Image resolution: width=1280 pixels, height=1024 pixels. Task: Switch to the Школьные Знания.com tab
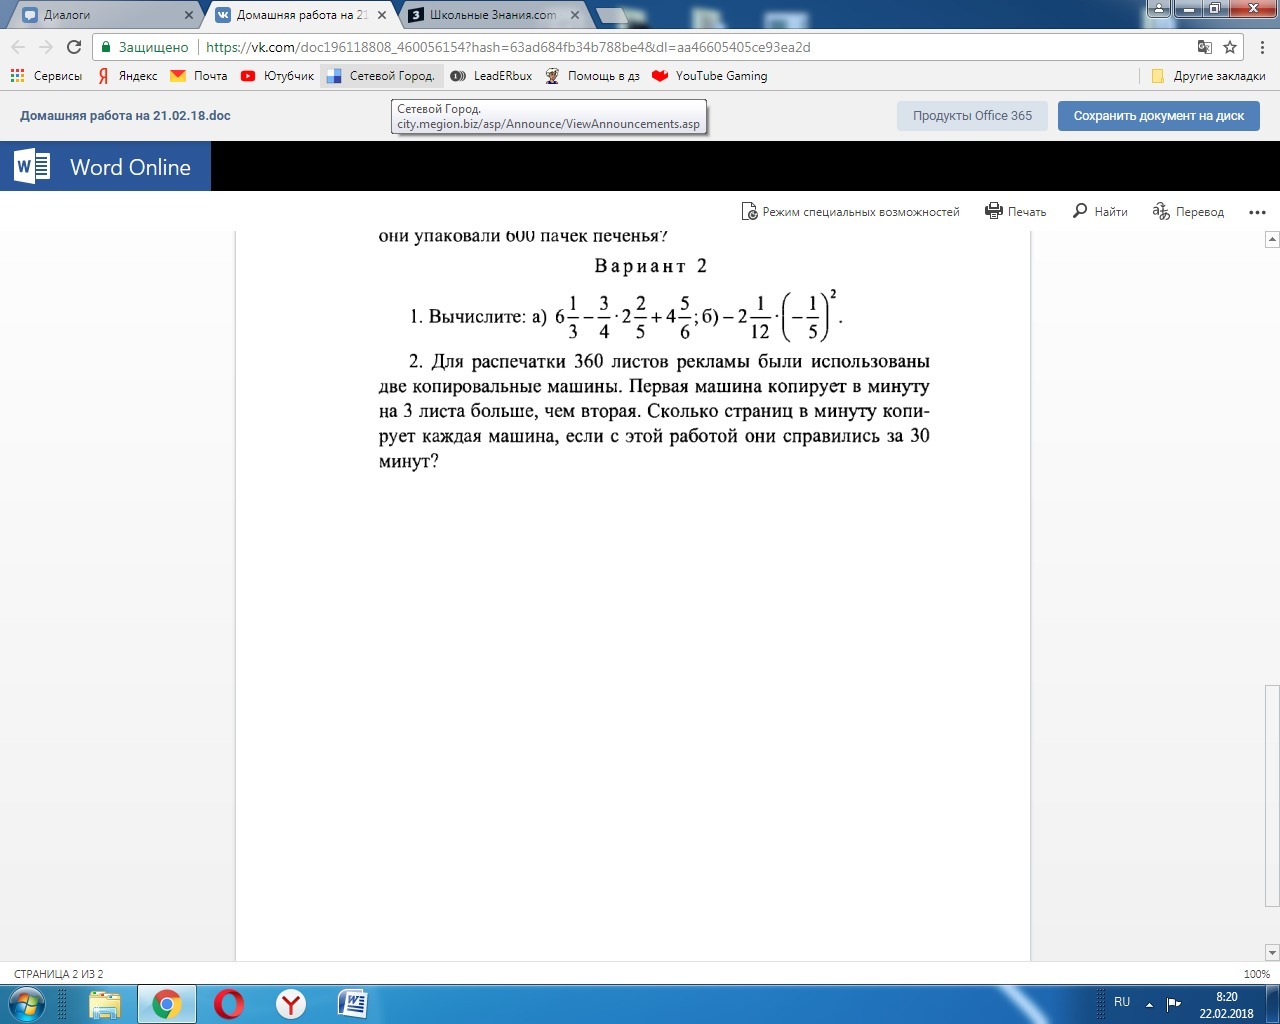click(x=492, y=15)
